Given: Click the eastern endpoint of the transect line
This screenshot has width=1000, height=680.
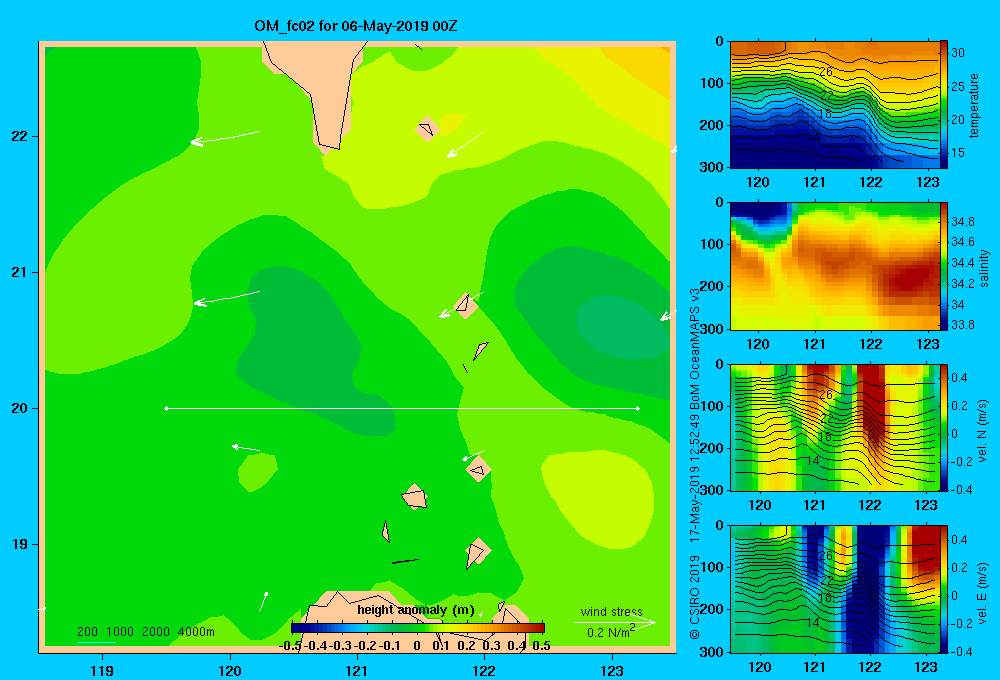Looking at the screenshot, I should [x=637, y=408].
